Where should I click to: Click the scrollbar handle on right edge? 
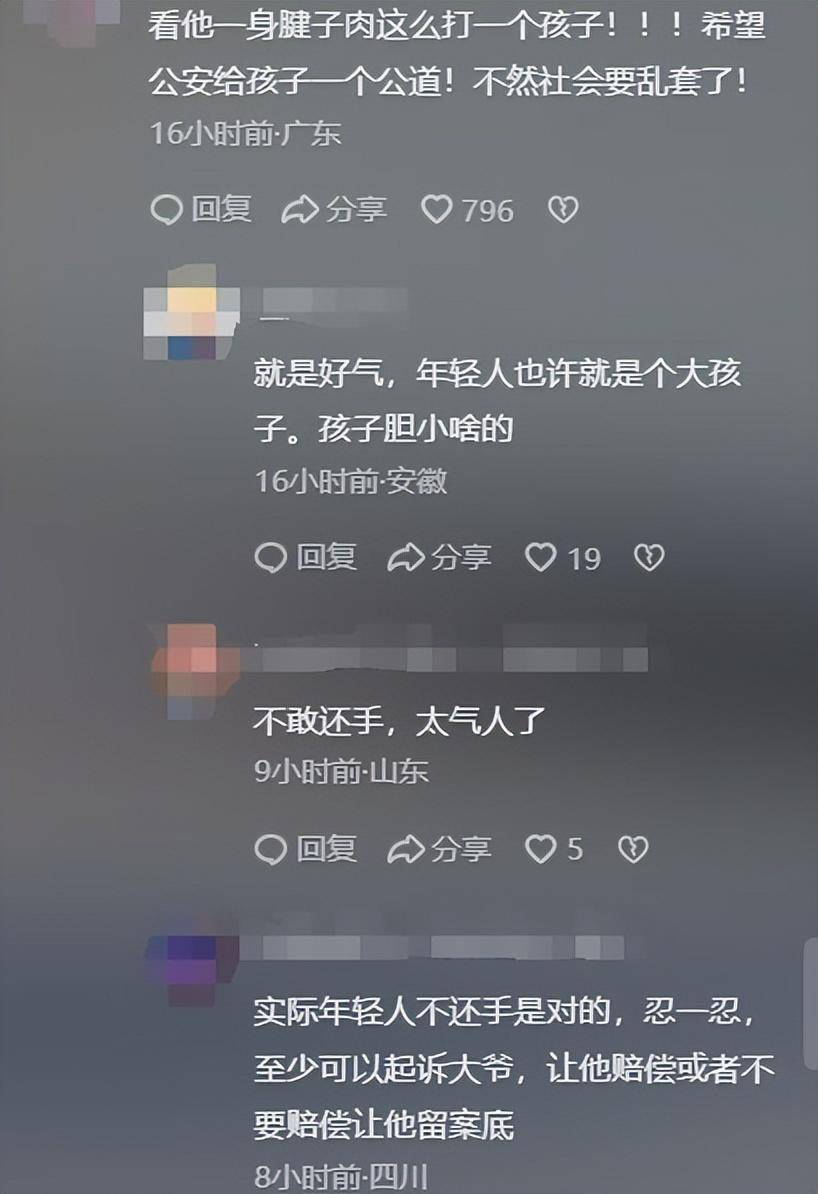(812, 1004)
